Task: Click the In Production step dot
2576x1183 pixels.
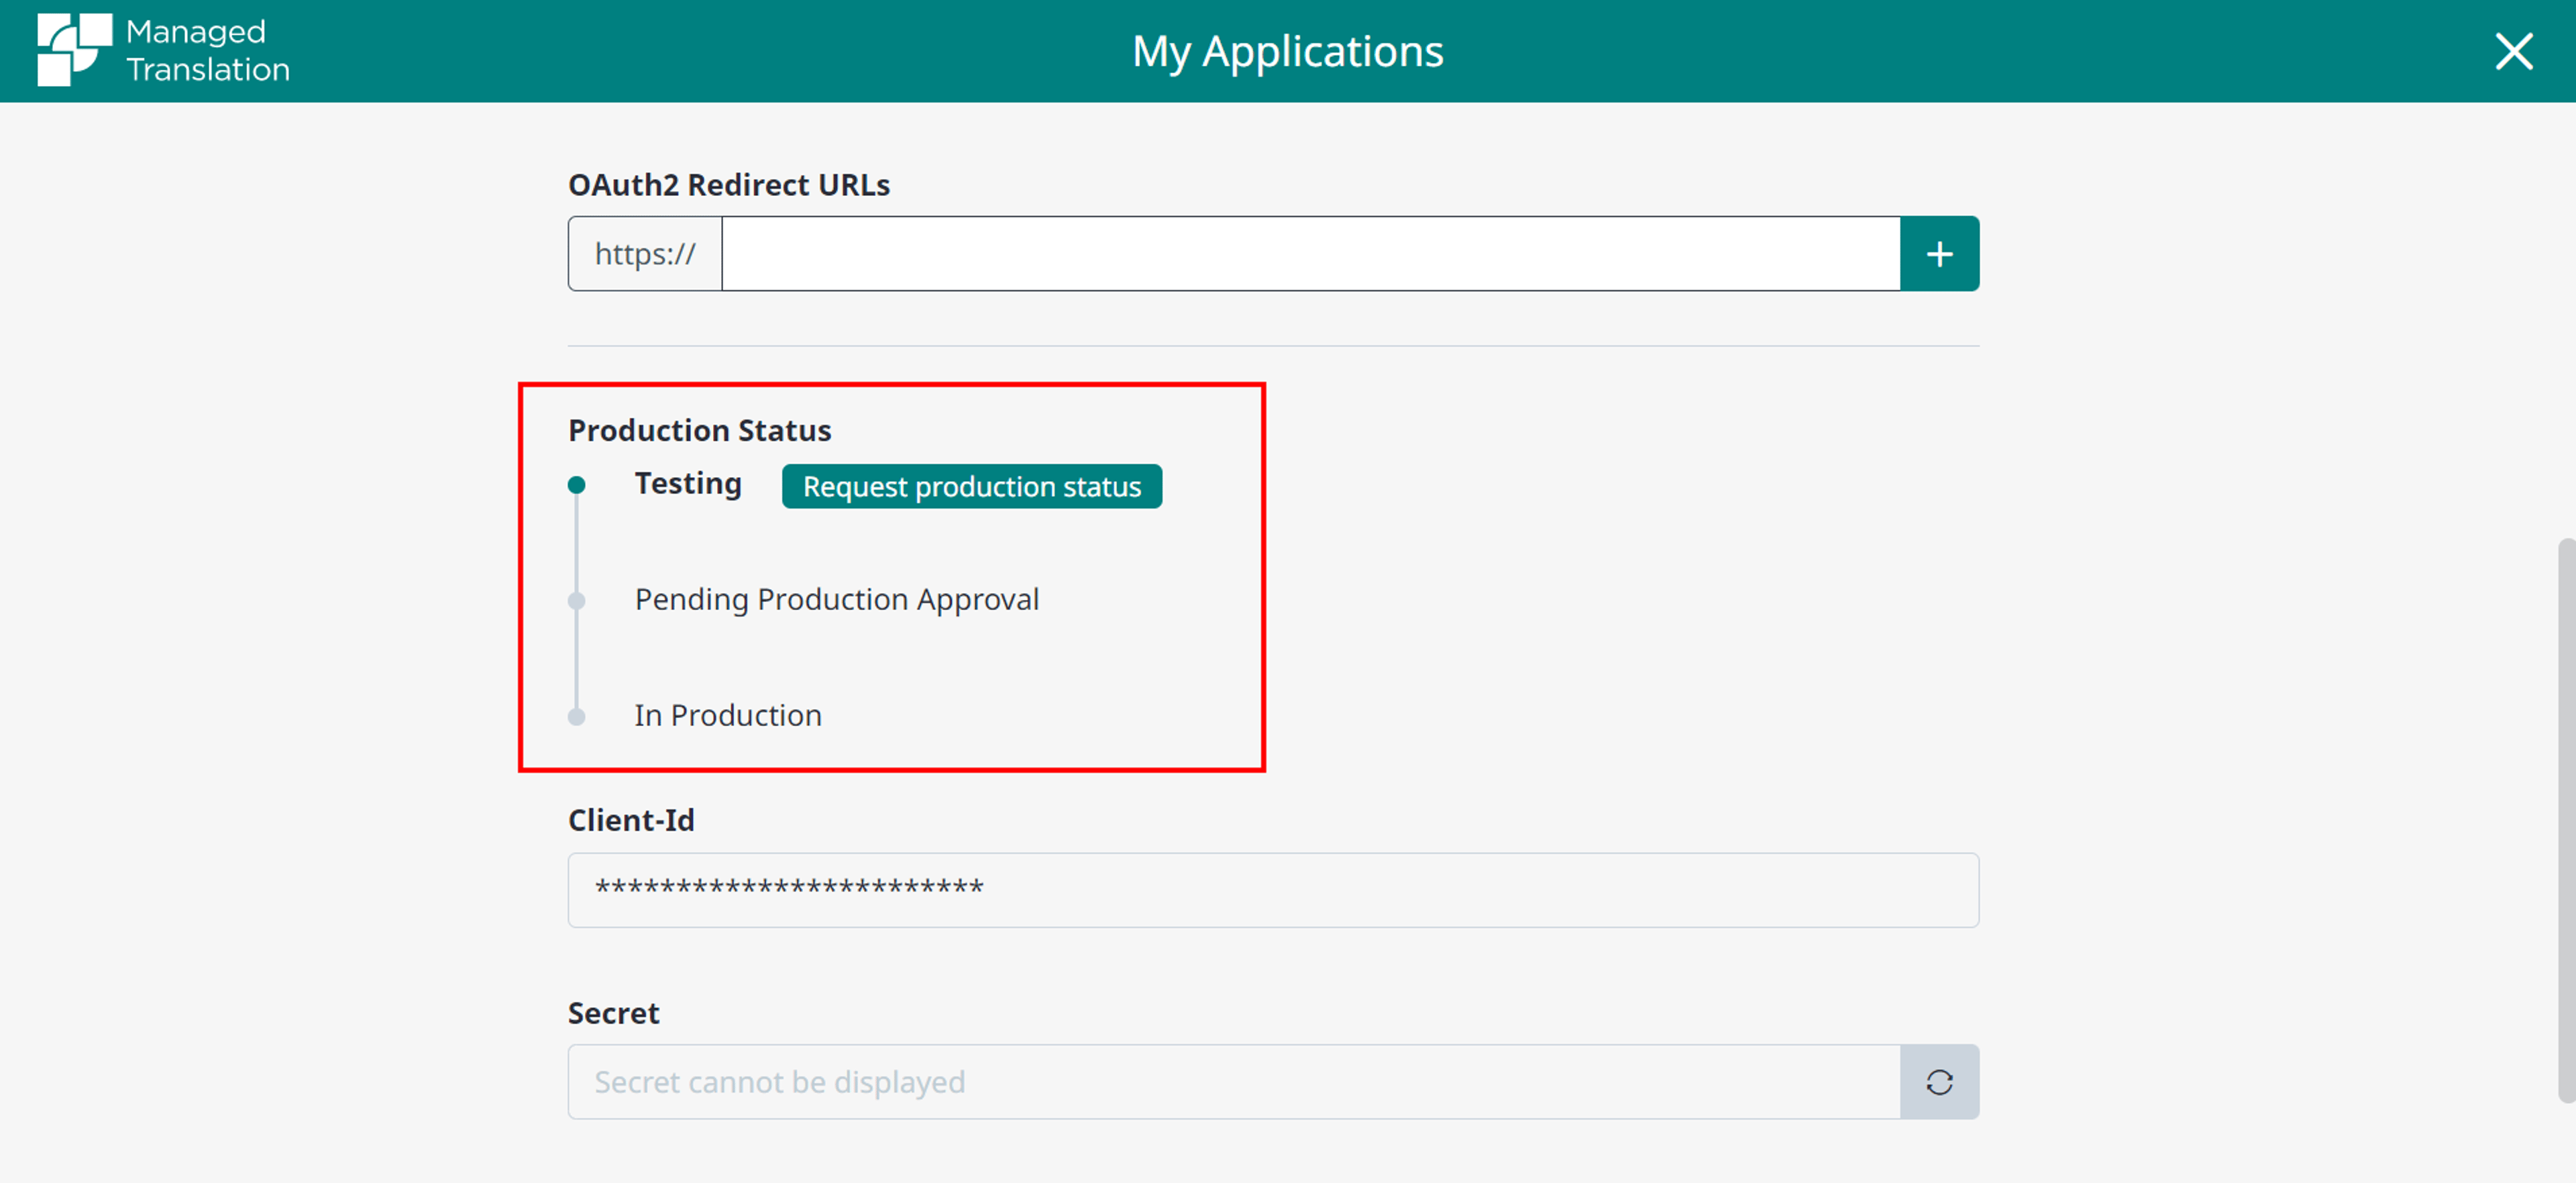Action: [576, 717]
